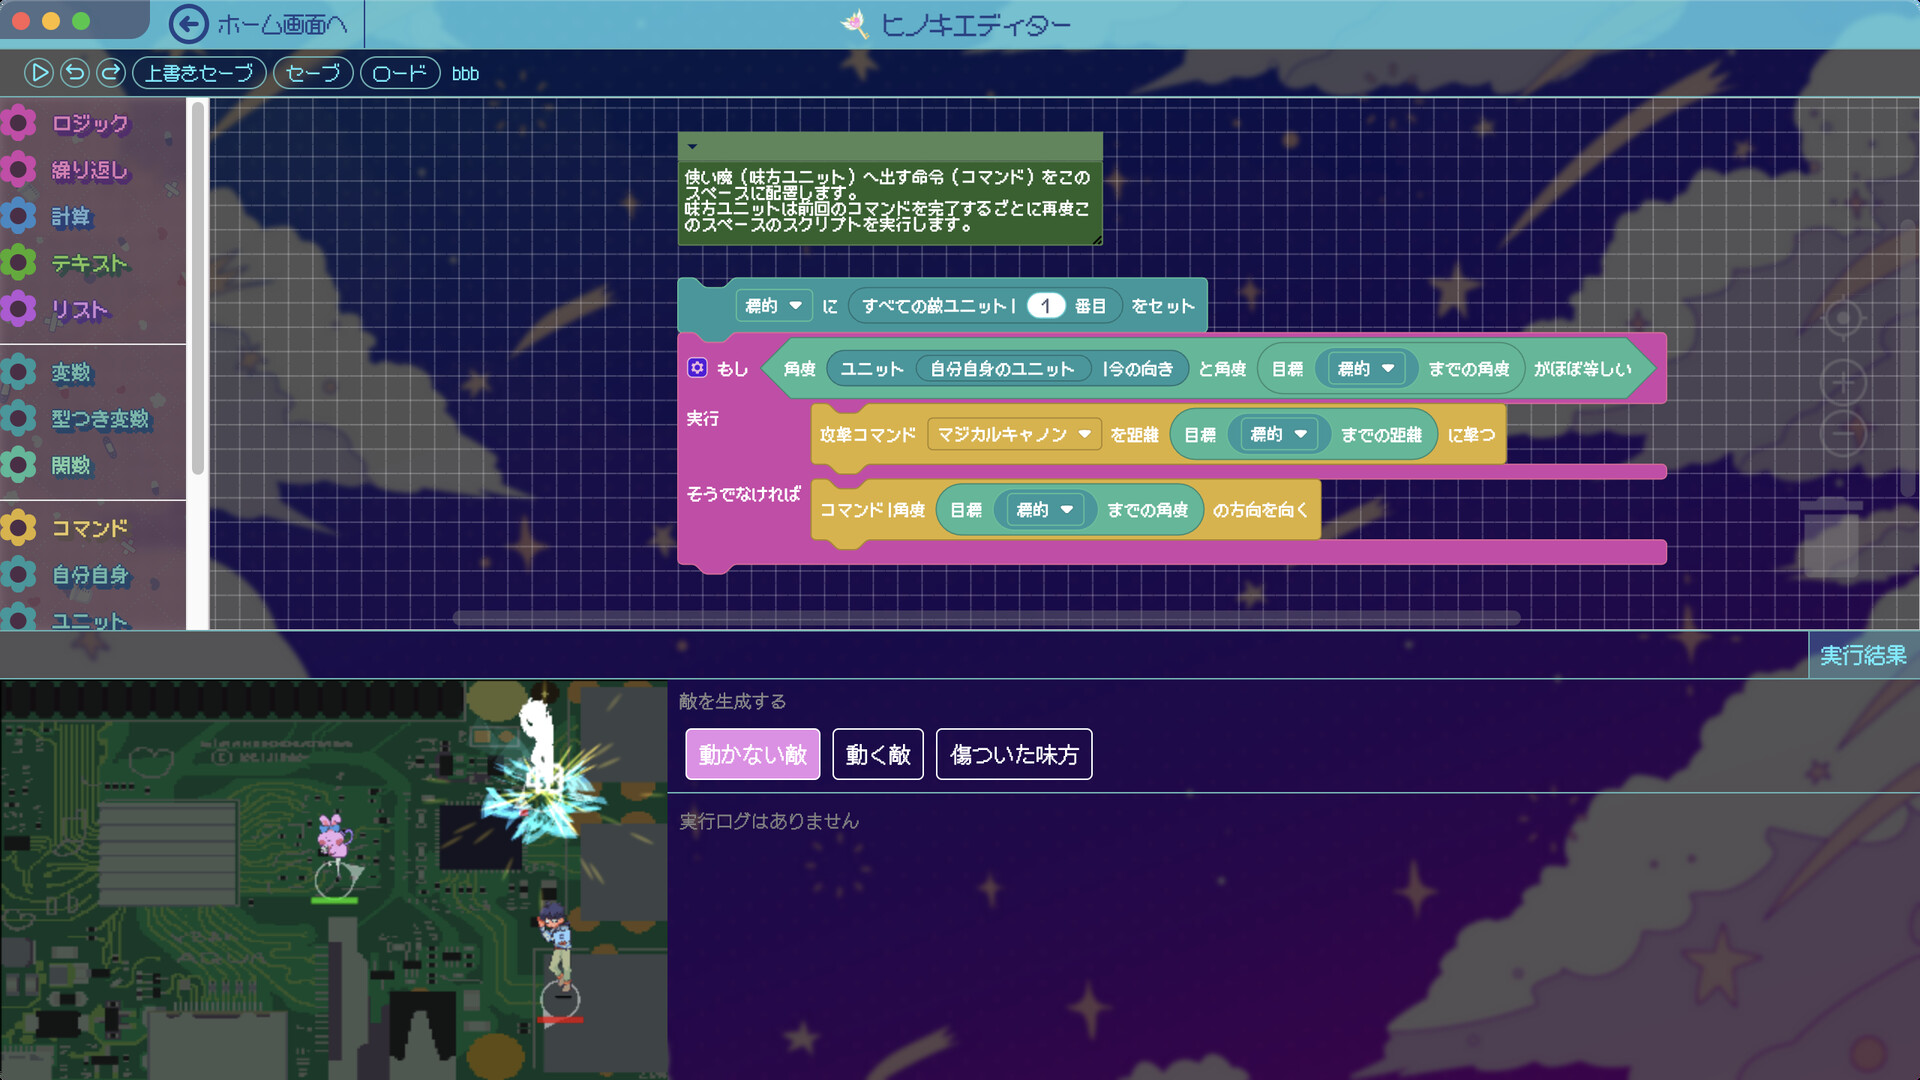Run the script with the play button
Viewport: 1920px width, 1080px height.
point(38,72)
